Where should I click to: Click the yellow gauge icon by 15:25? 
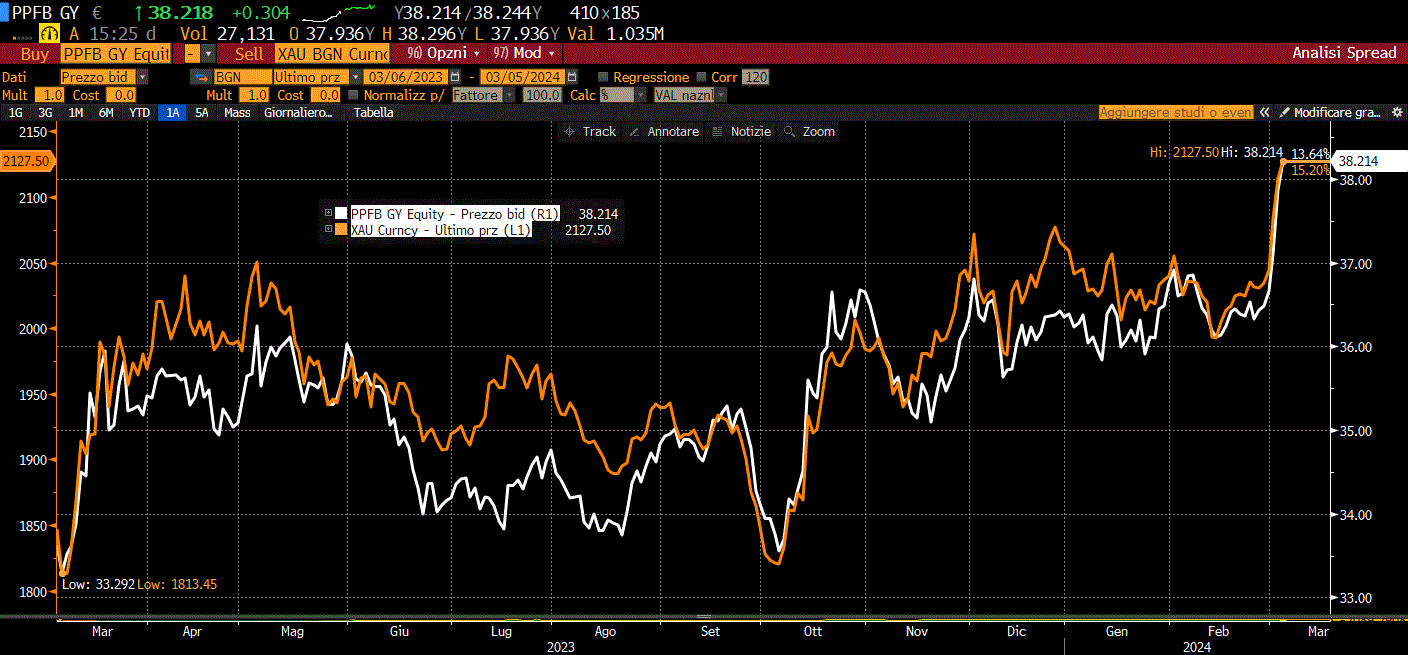point(50,34)
